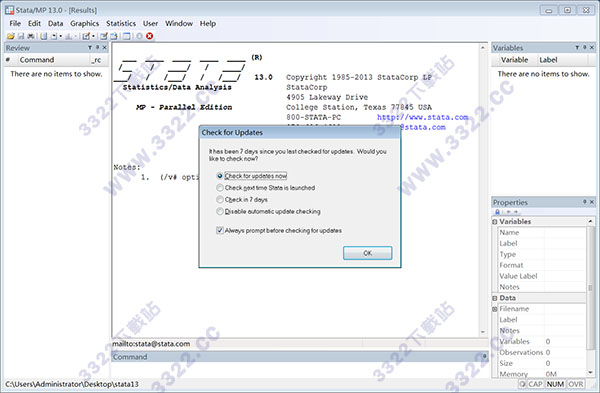This screenshot has height=393, width=600.
Task: Pin the Command window
Action: tap(484, 356)
